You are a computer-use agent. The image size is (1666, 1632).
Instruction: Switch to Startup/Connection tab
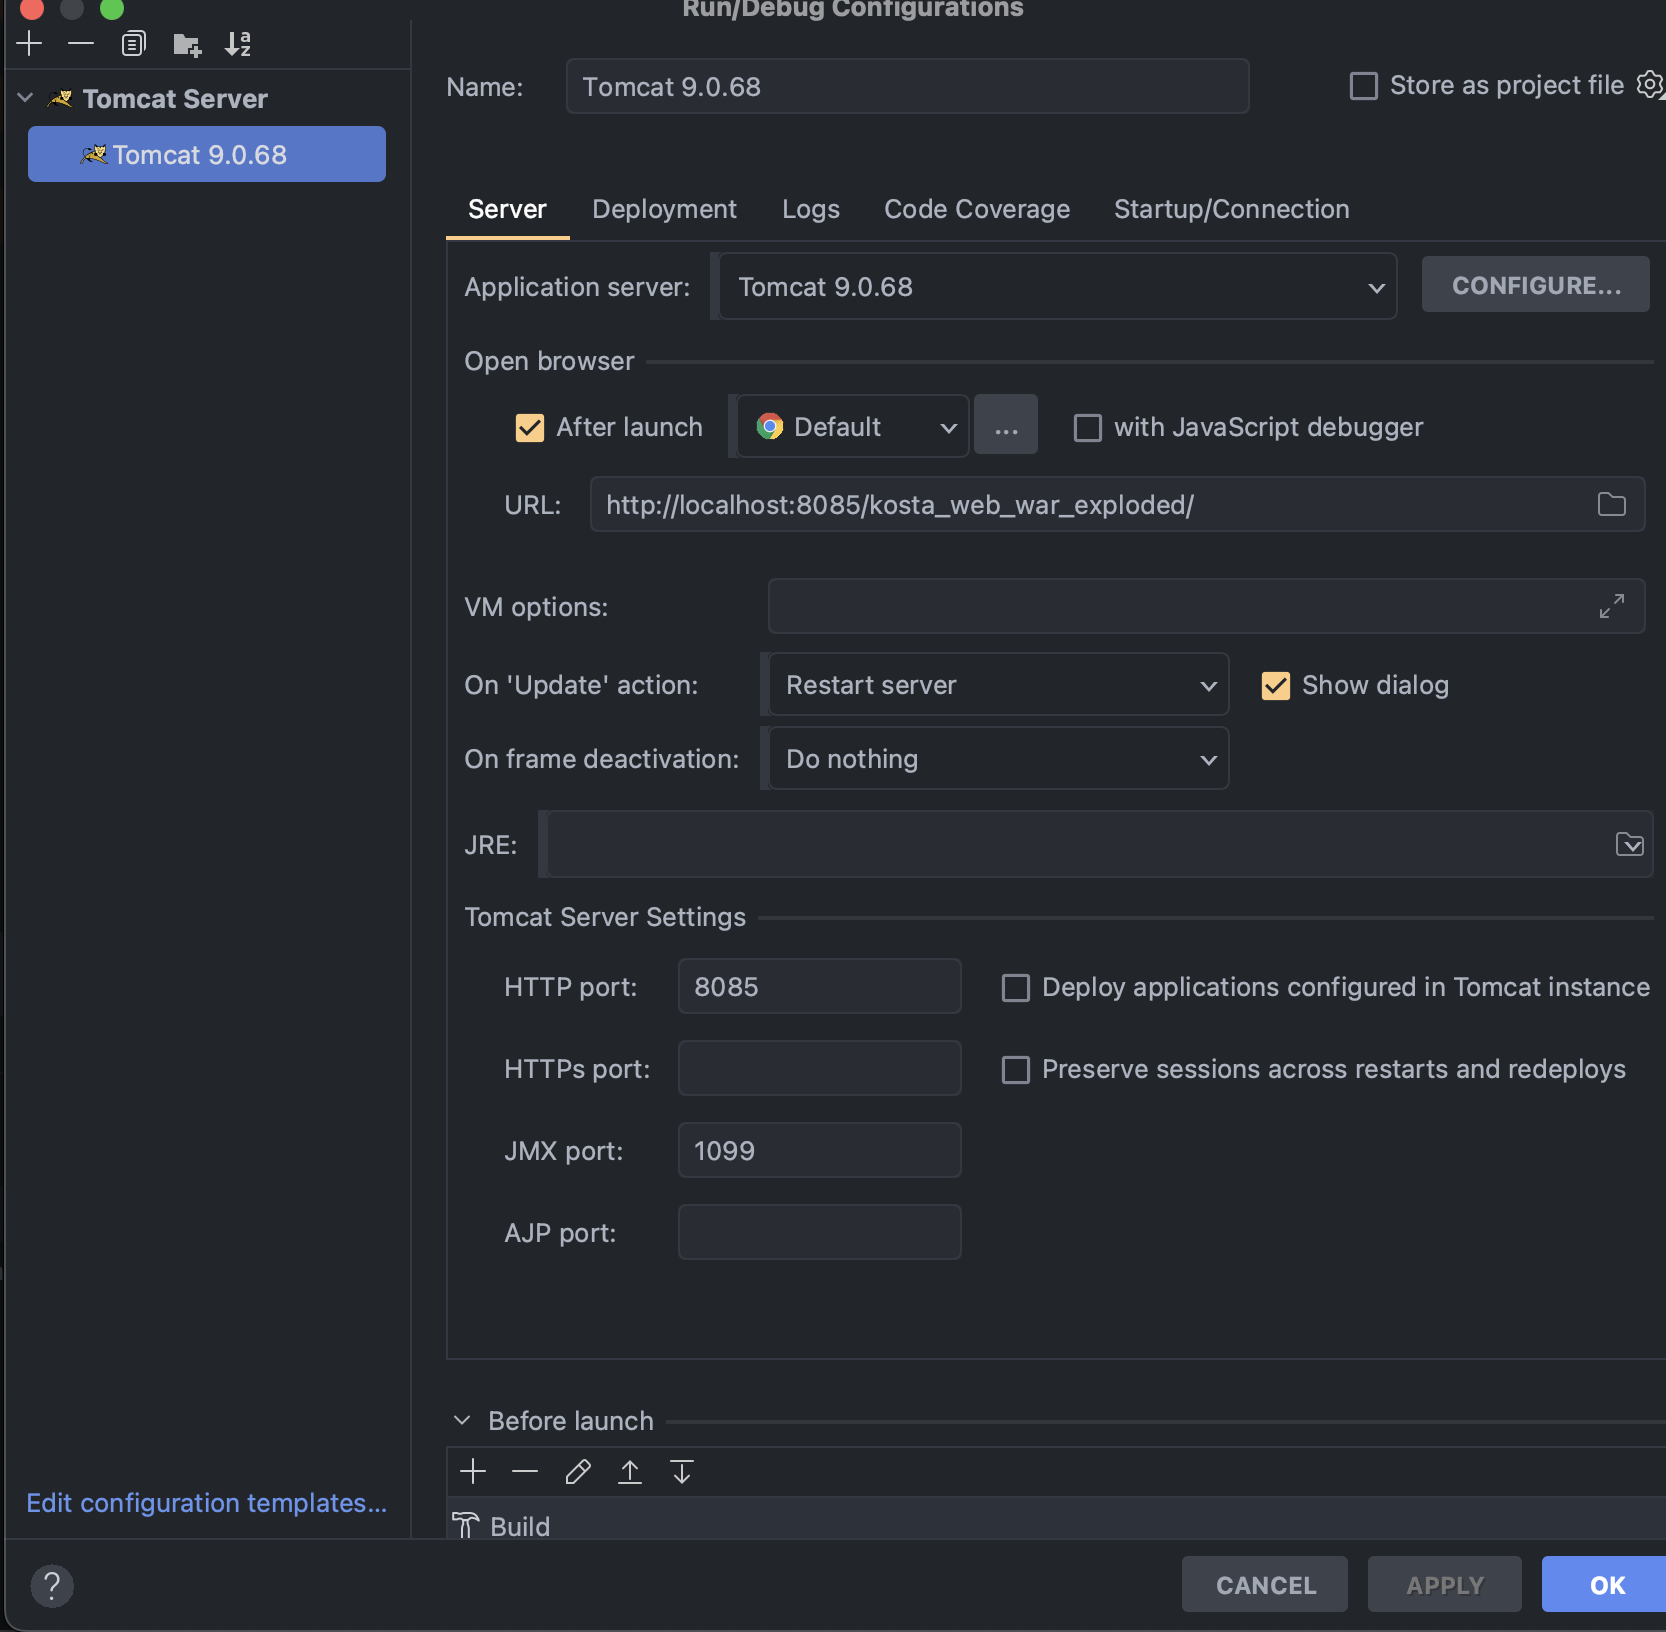pos(1232,209)
